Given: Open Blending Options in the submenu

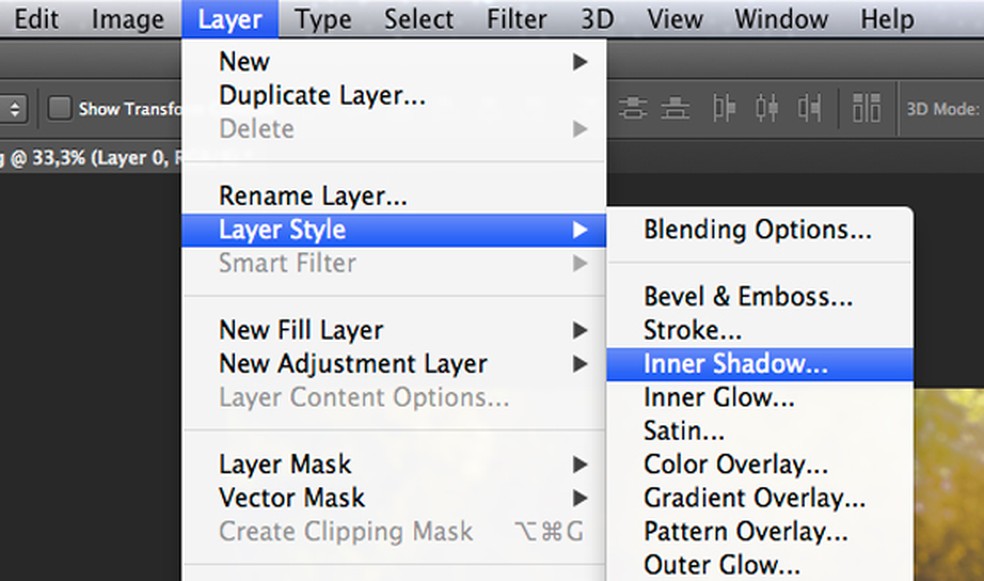Looking at the screenshot, I should coord(757,230).
